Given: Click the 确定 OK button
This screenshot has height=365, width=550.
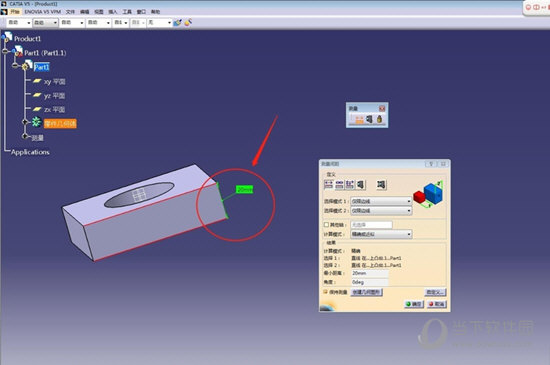Looking at the screenshot, I should [414, 304].
